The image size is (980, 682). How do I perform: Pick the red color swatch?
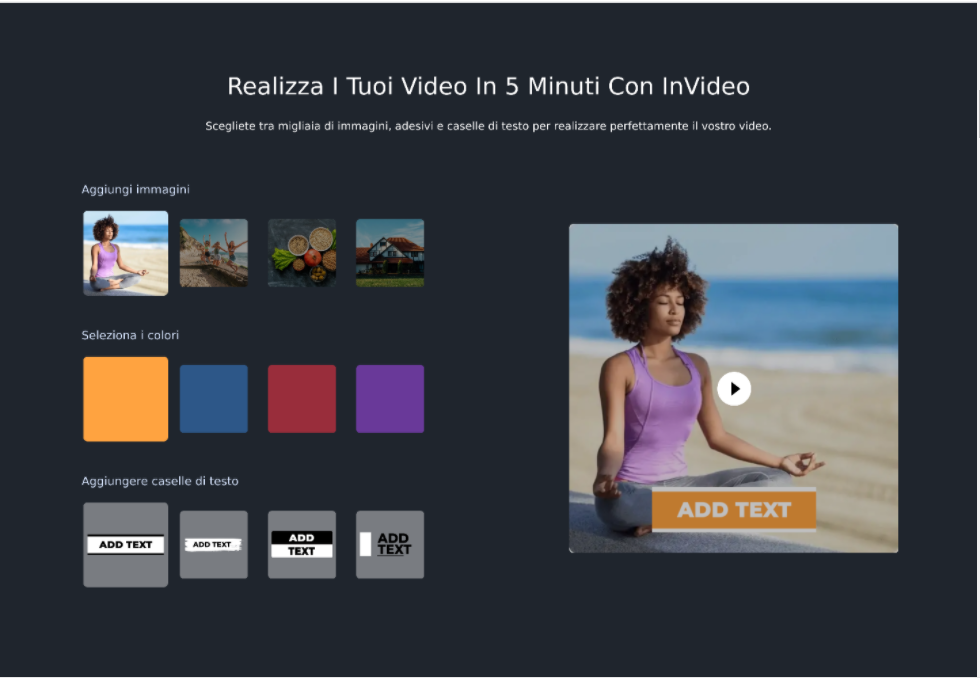click(x=301, y=399)
